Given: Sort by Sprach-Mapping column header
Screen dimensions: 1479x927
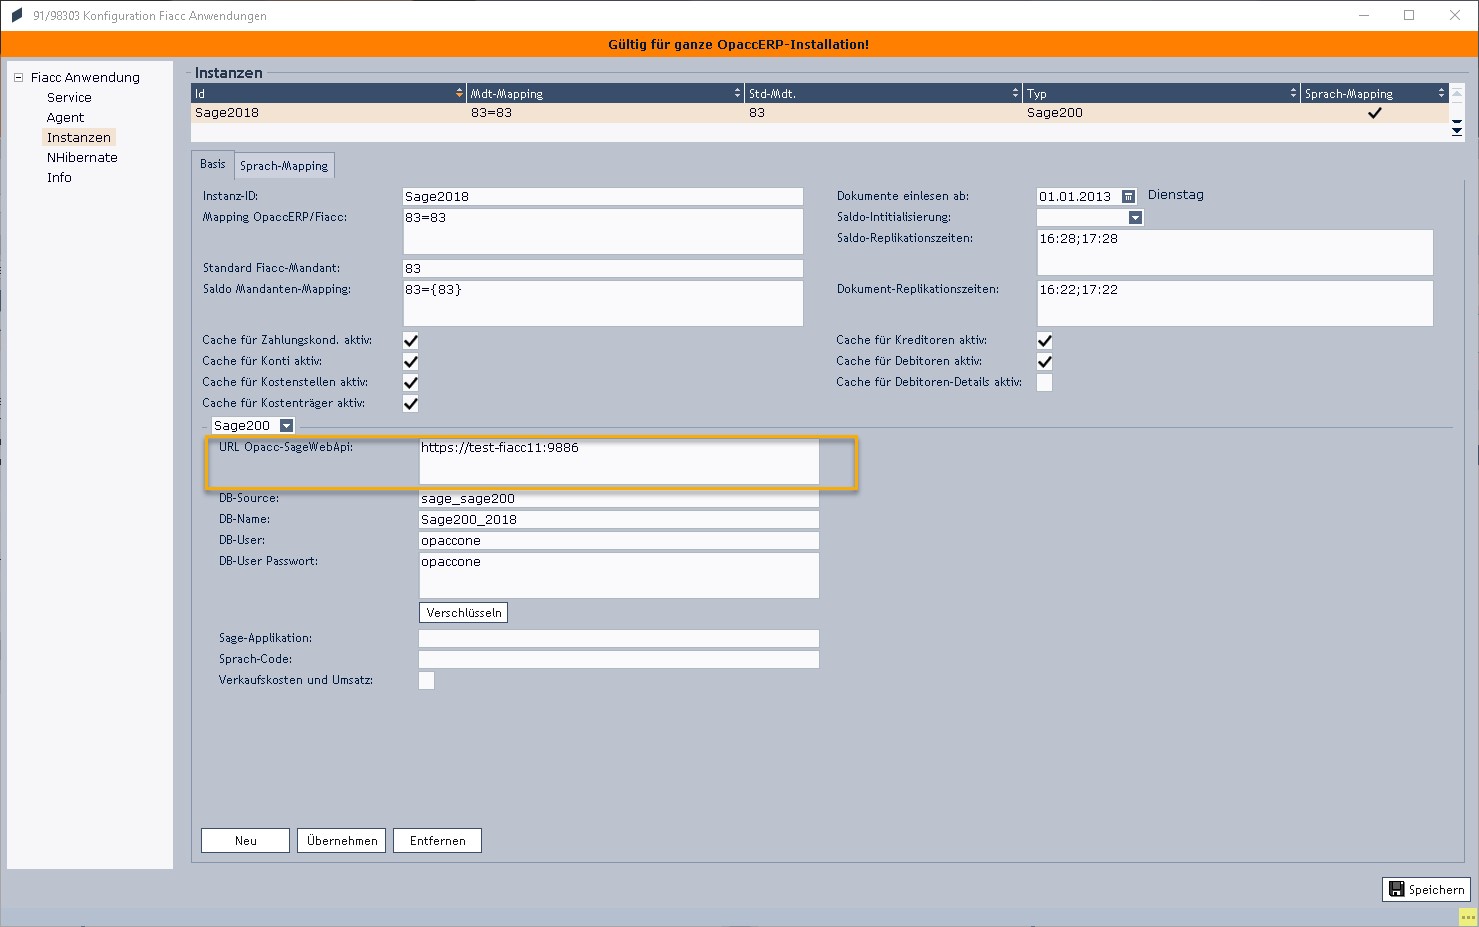Looking at the screenshot, I should 1375,93.
